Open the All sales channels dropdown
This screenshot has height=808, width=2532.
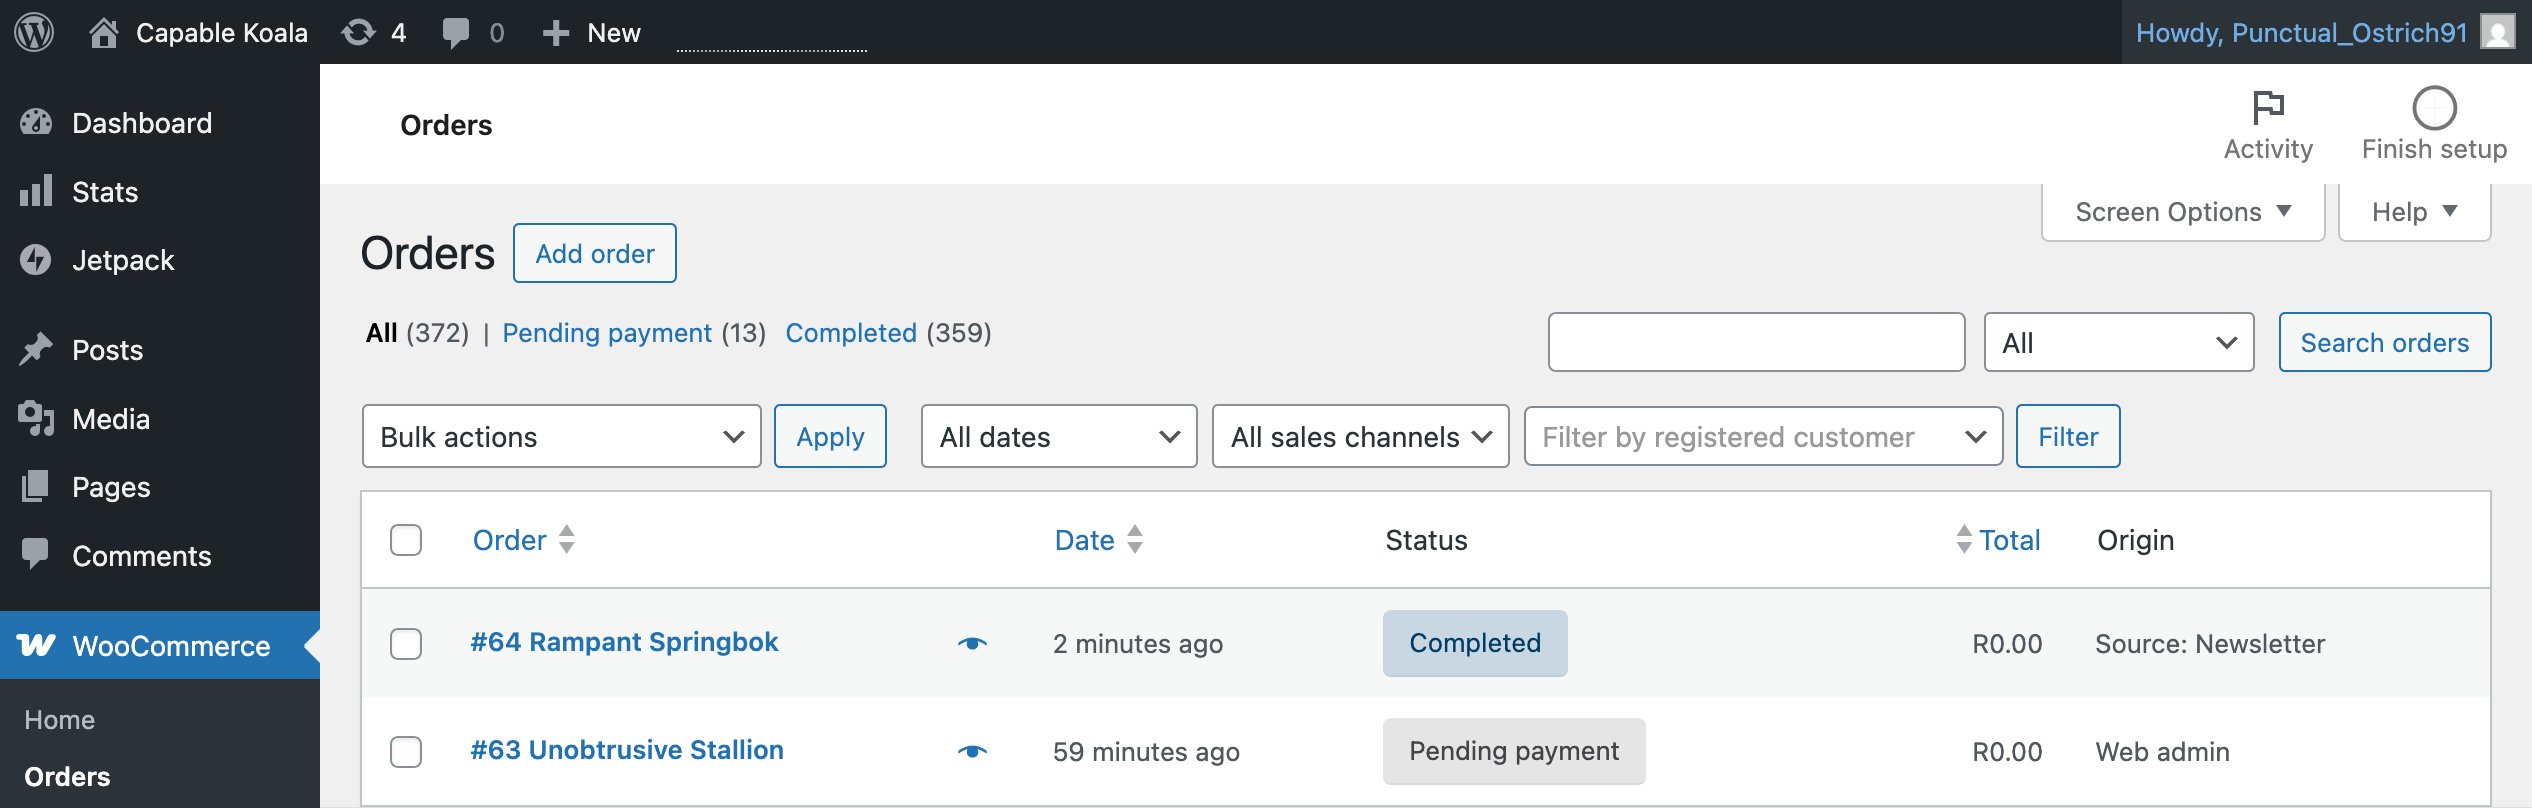pyautogui.click(x=1360, y=436)
